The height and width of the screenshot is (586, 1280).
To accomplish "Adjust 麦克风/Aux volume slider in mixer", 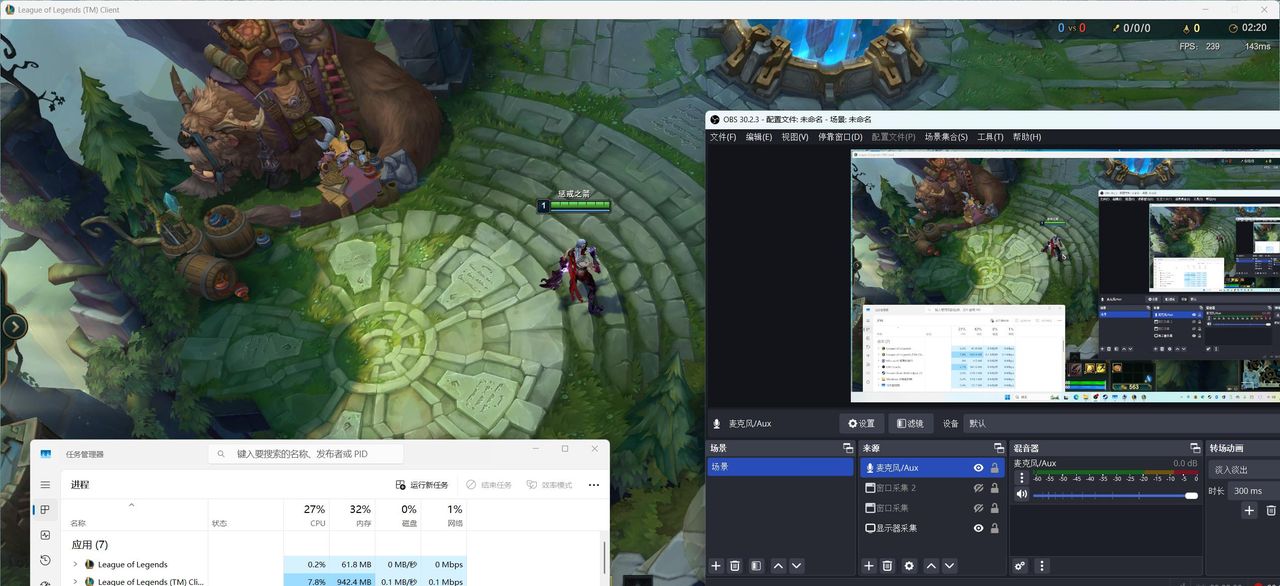I will point(1115,495).
